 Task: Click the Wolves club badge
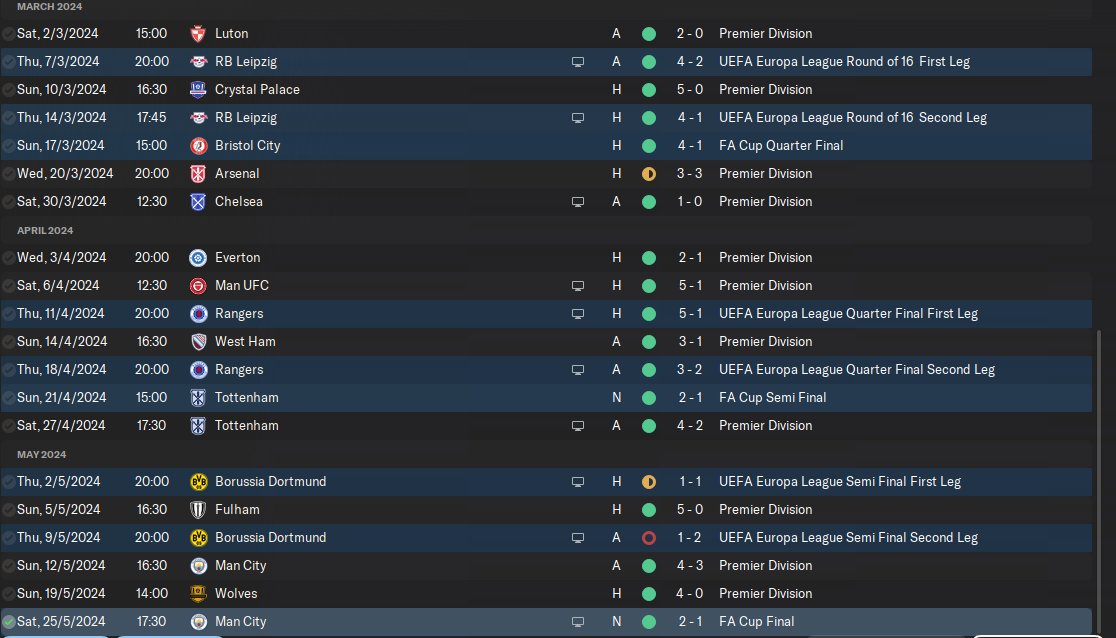click(197, 593)
